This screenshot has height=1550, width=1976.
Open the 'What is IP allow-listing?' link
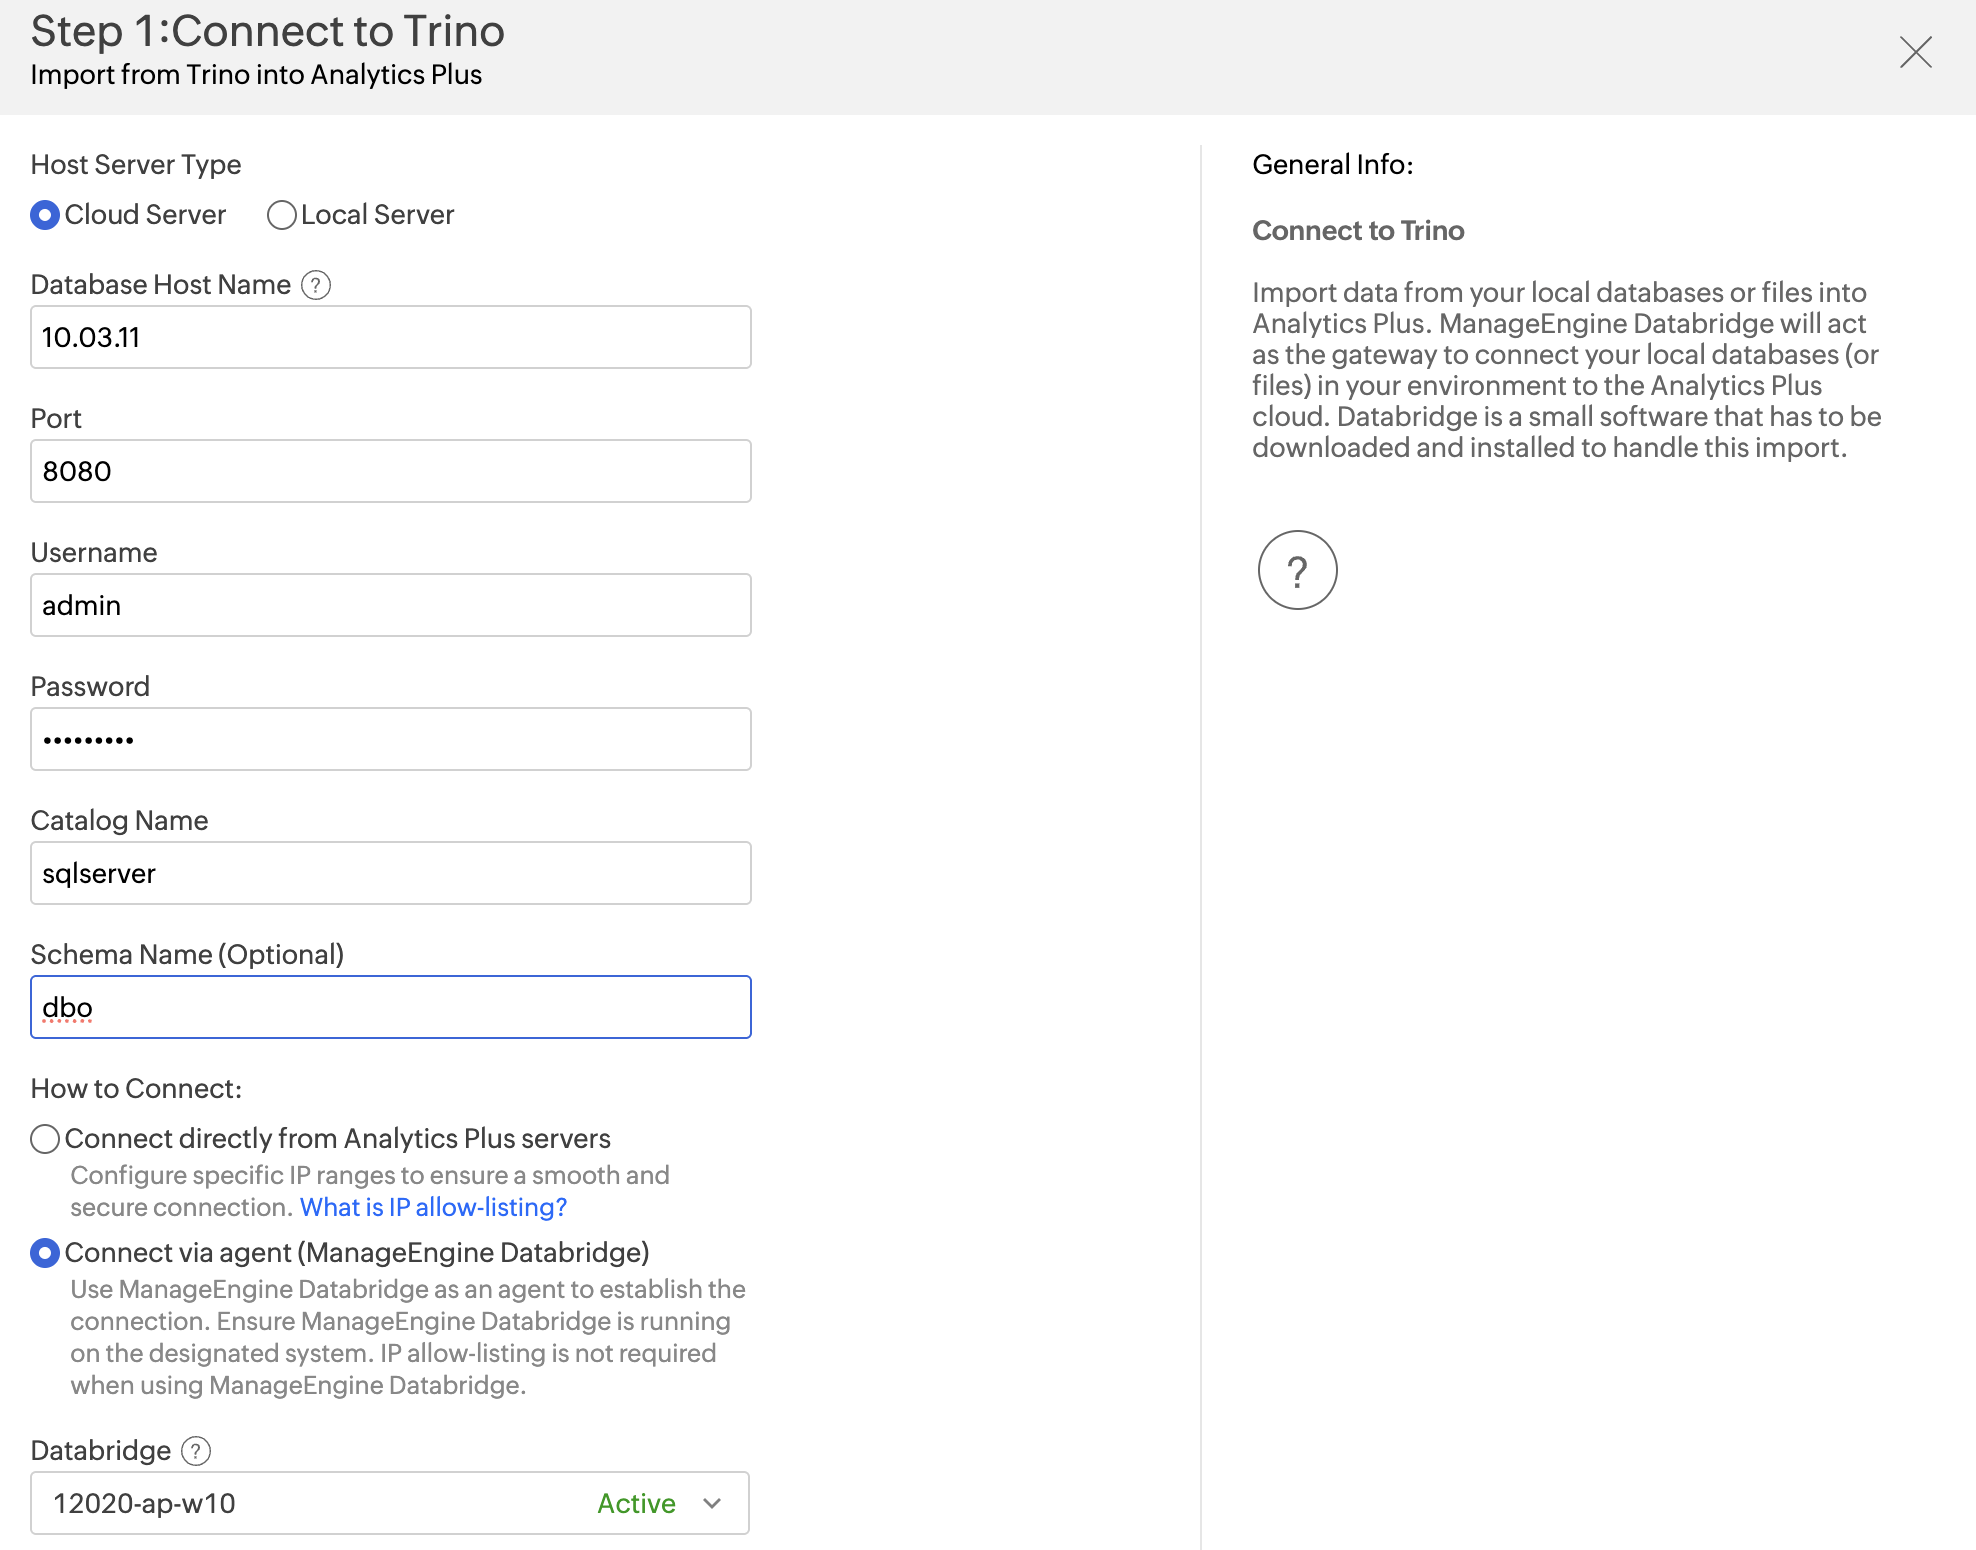click(433, 1207)
